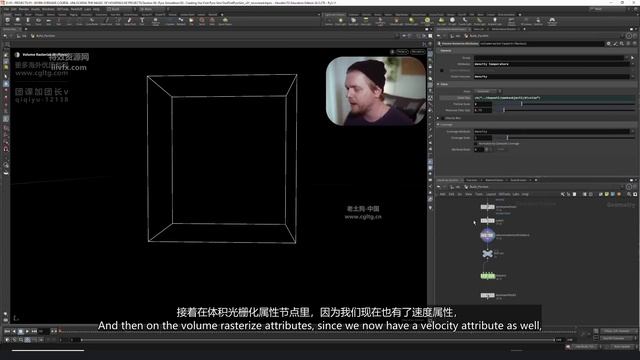Add an Area Light from the shelf

[366, 21]
